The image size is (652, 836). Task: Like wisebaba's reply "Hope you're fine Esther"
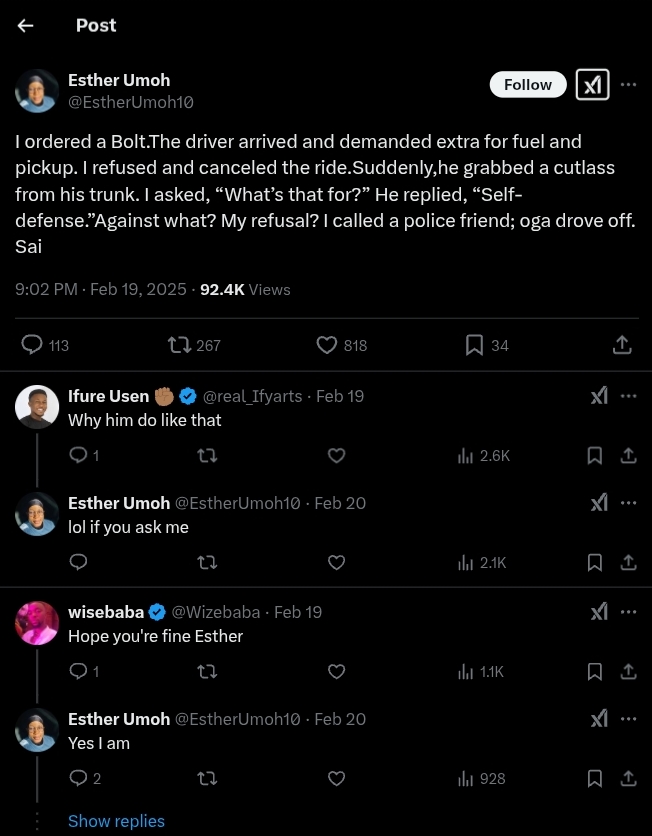(x=337, y=672)
